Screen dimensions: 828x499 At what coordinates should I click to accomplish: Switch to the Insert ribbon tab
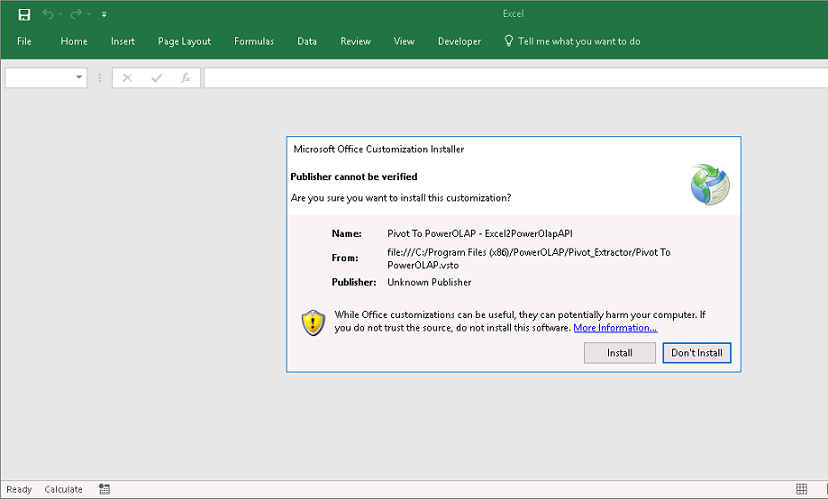point(123,41)
